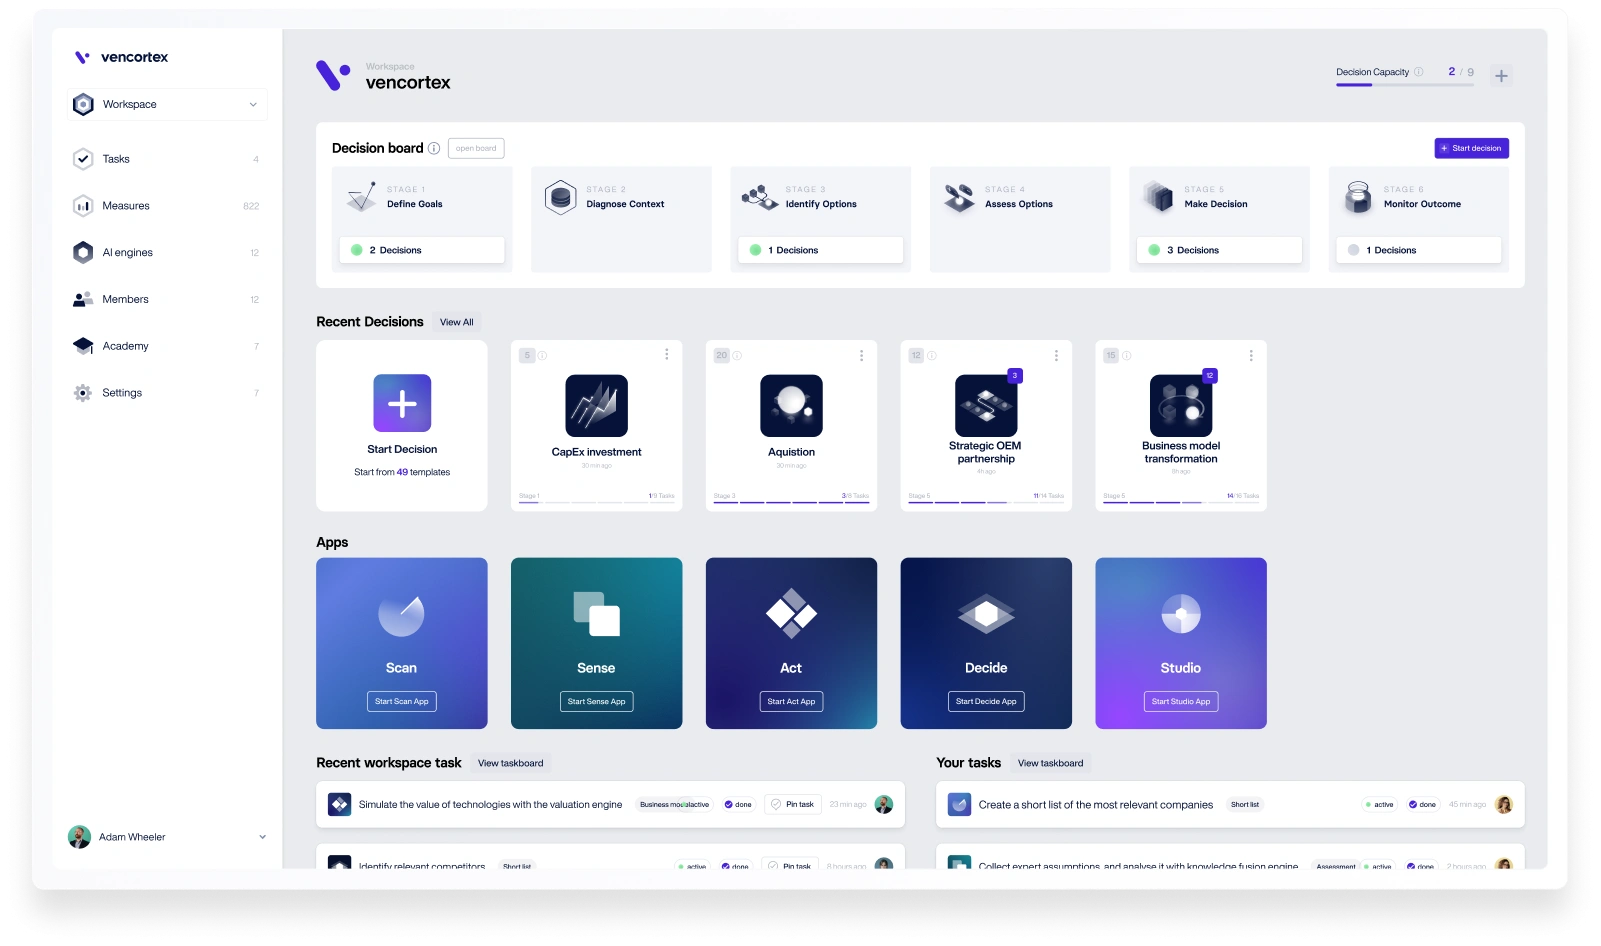Open the Studio app tile
Screen dimensions: 1601x946
tap(1180, 643)
